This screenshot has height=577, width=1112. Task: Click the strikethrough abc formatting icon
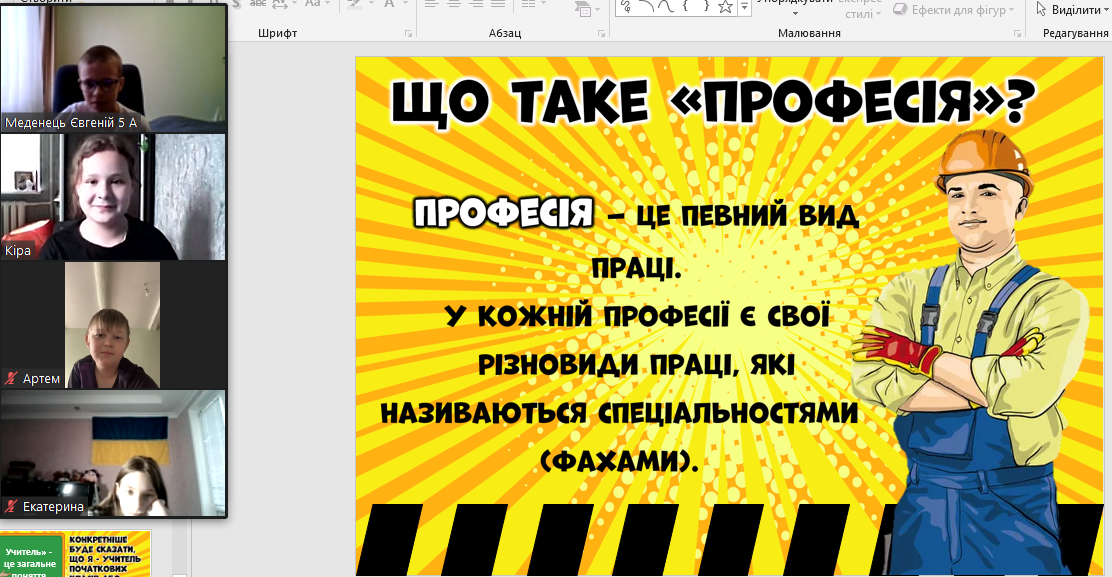(258, 4)
